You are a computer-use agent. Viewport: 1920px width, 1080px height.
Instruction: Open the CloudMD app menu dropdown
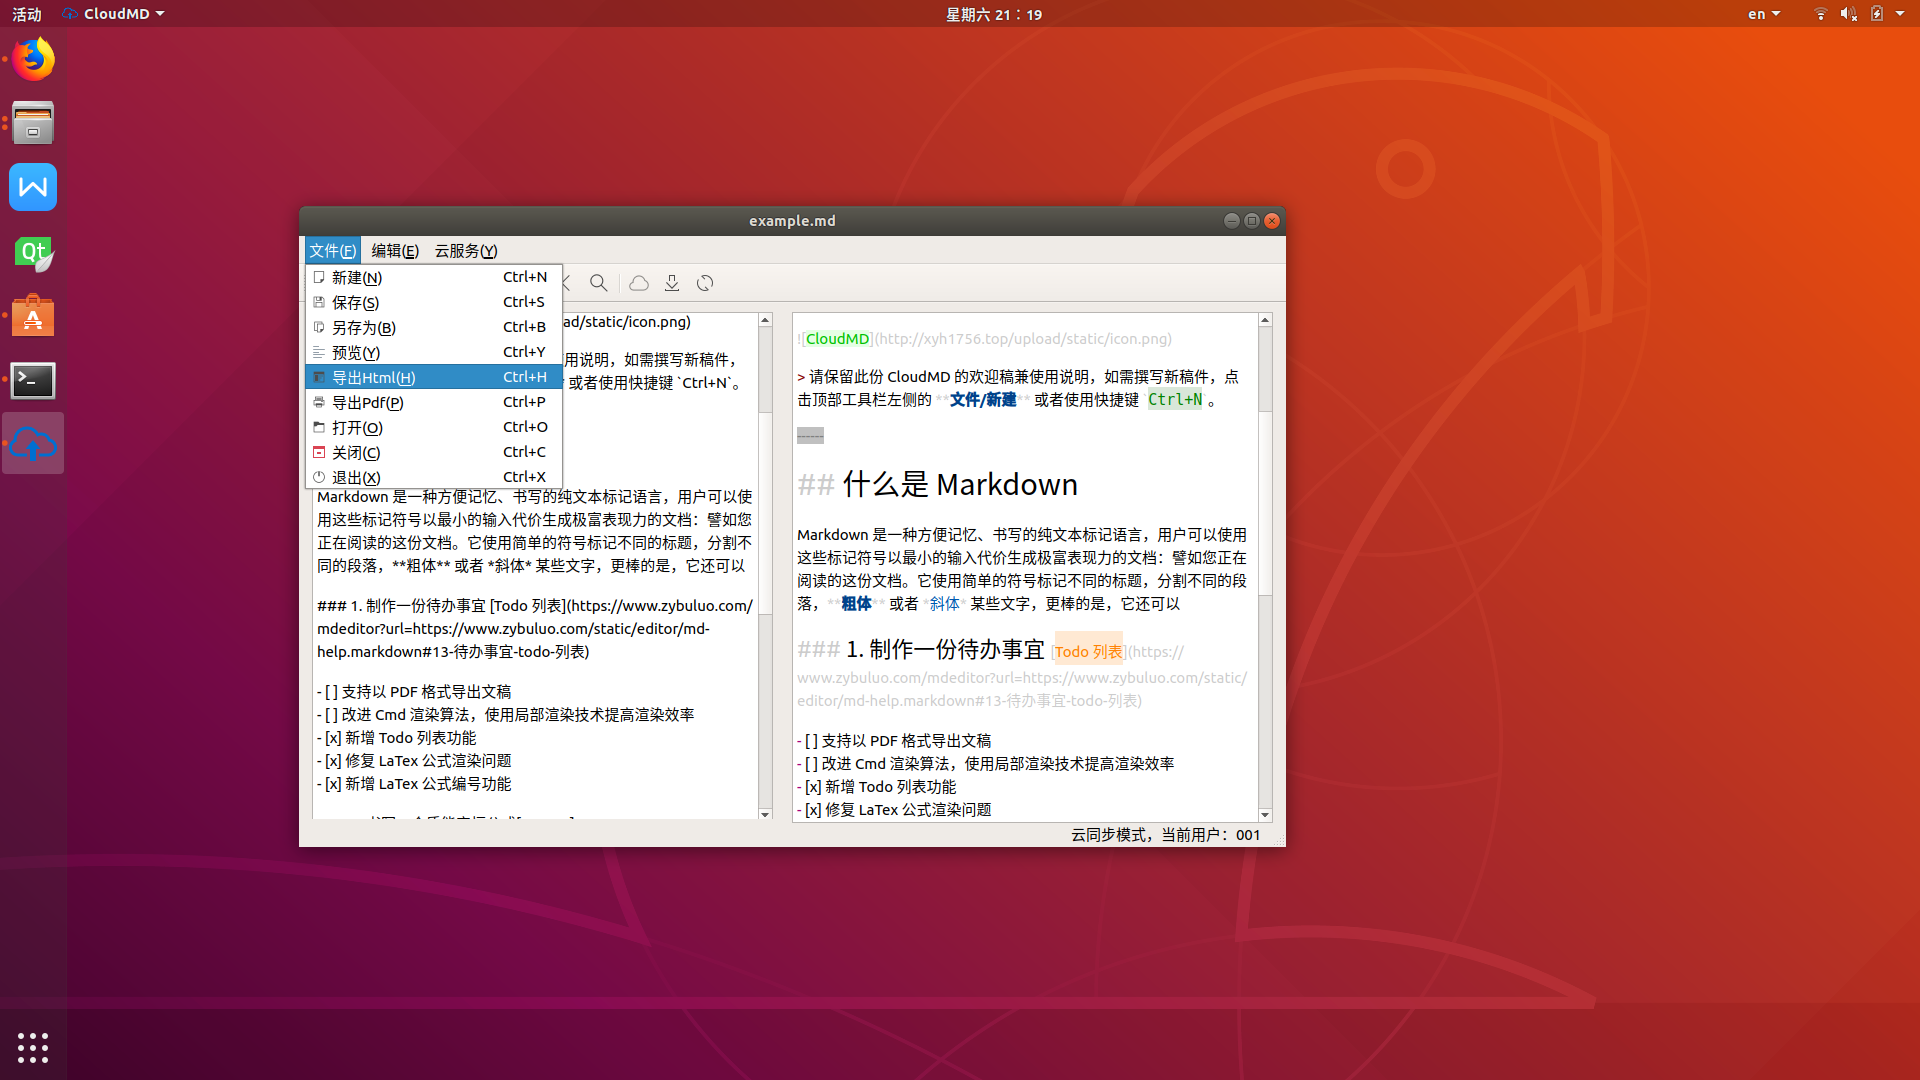coord(113,14)
